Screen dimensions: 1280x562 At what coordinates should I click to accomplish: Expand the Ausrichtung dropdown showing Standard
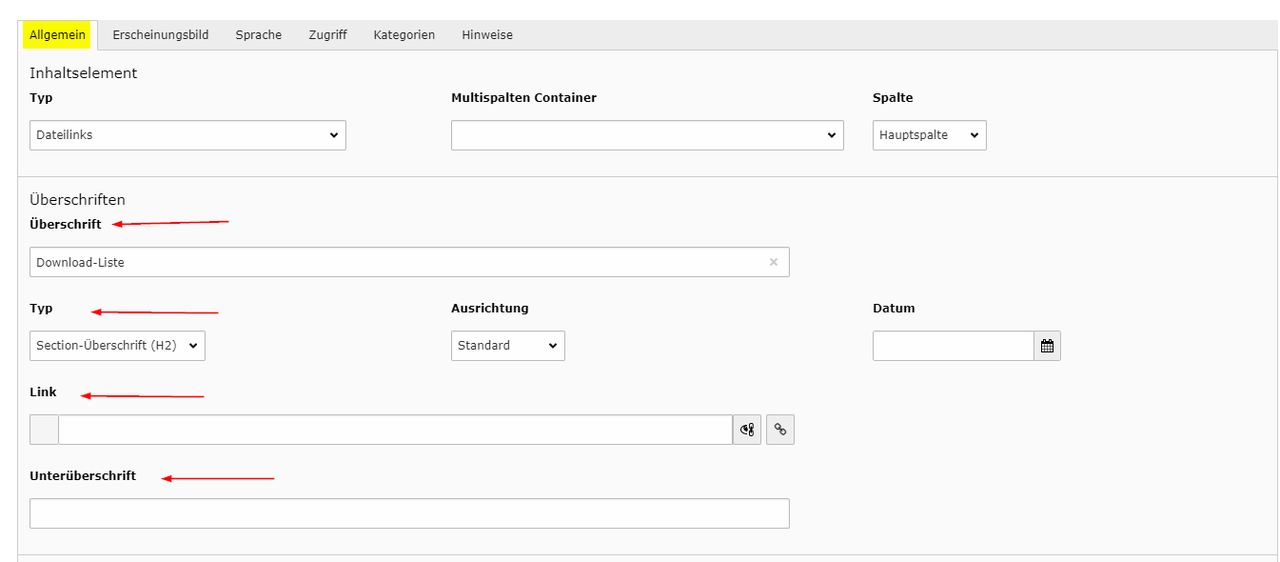[508, 346]
